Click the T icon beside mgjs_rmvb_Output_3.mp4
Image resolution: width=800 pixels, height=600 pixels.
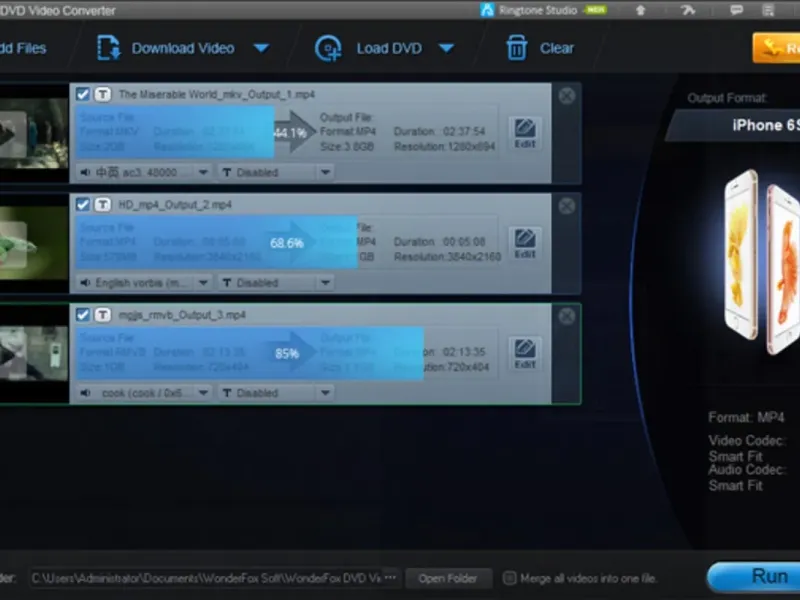[103, 315]
